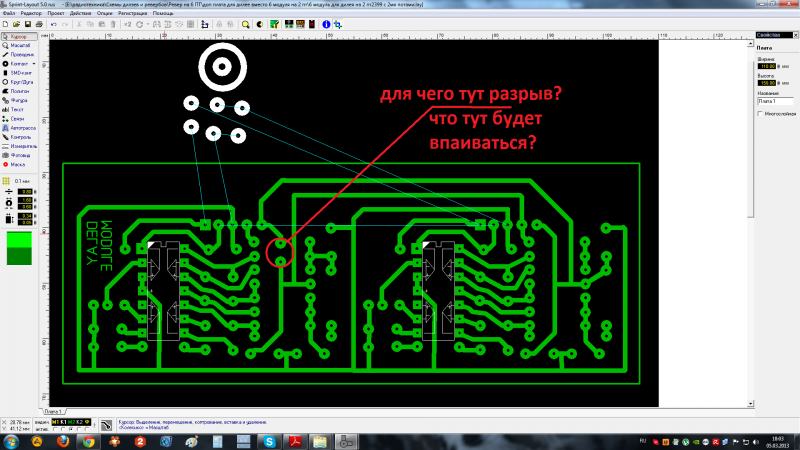Open the Помощь menu
The width and height of the screenshot is (800, 450).
point(163,13)
